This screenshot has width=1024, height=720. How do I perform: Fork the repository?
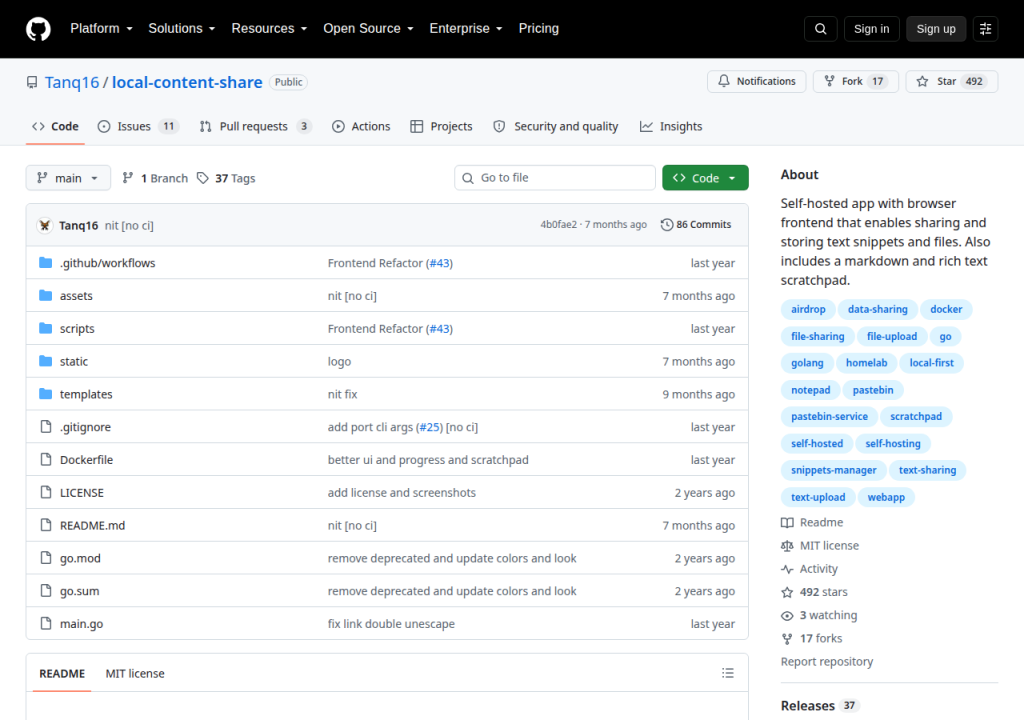tap(856, 81)
